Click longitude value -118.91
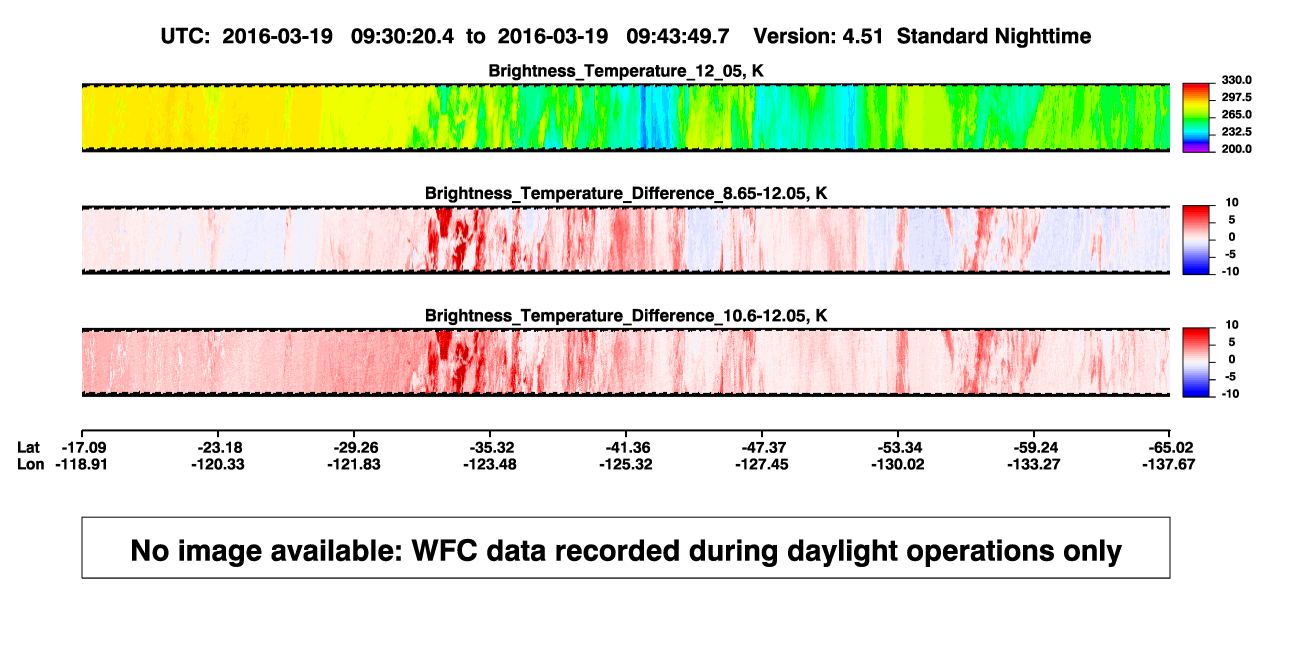Image resolution: width=1300 pixels, height=667 pixels. coord(82,464)
